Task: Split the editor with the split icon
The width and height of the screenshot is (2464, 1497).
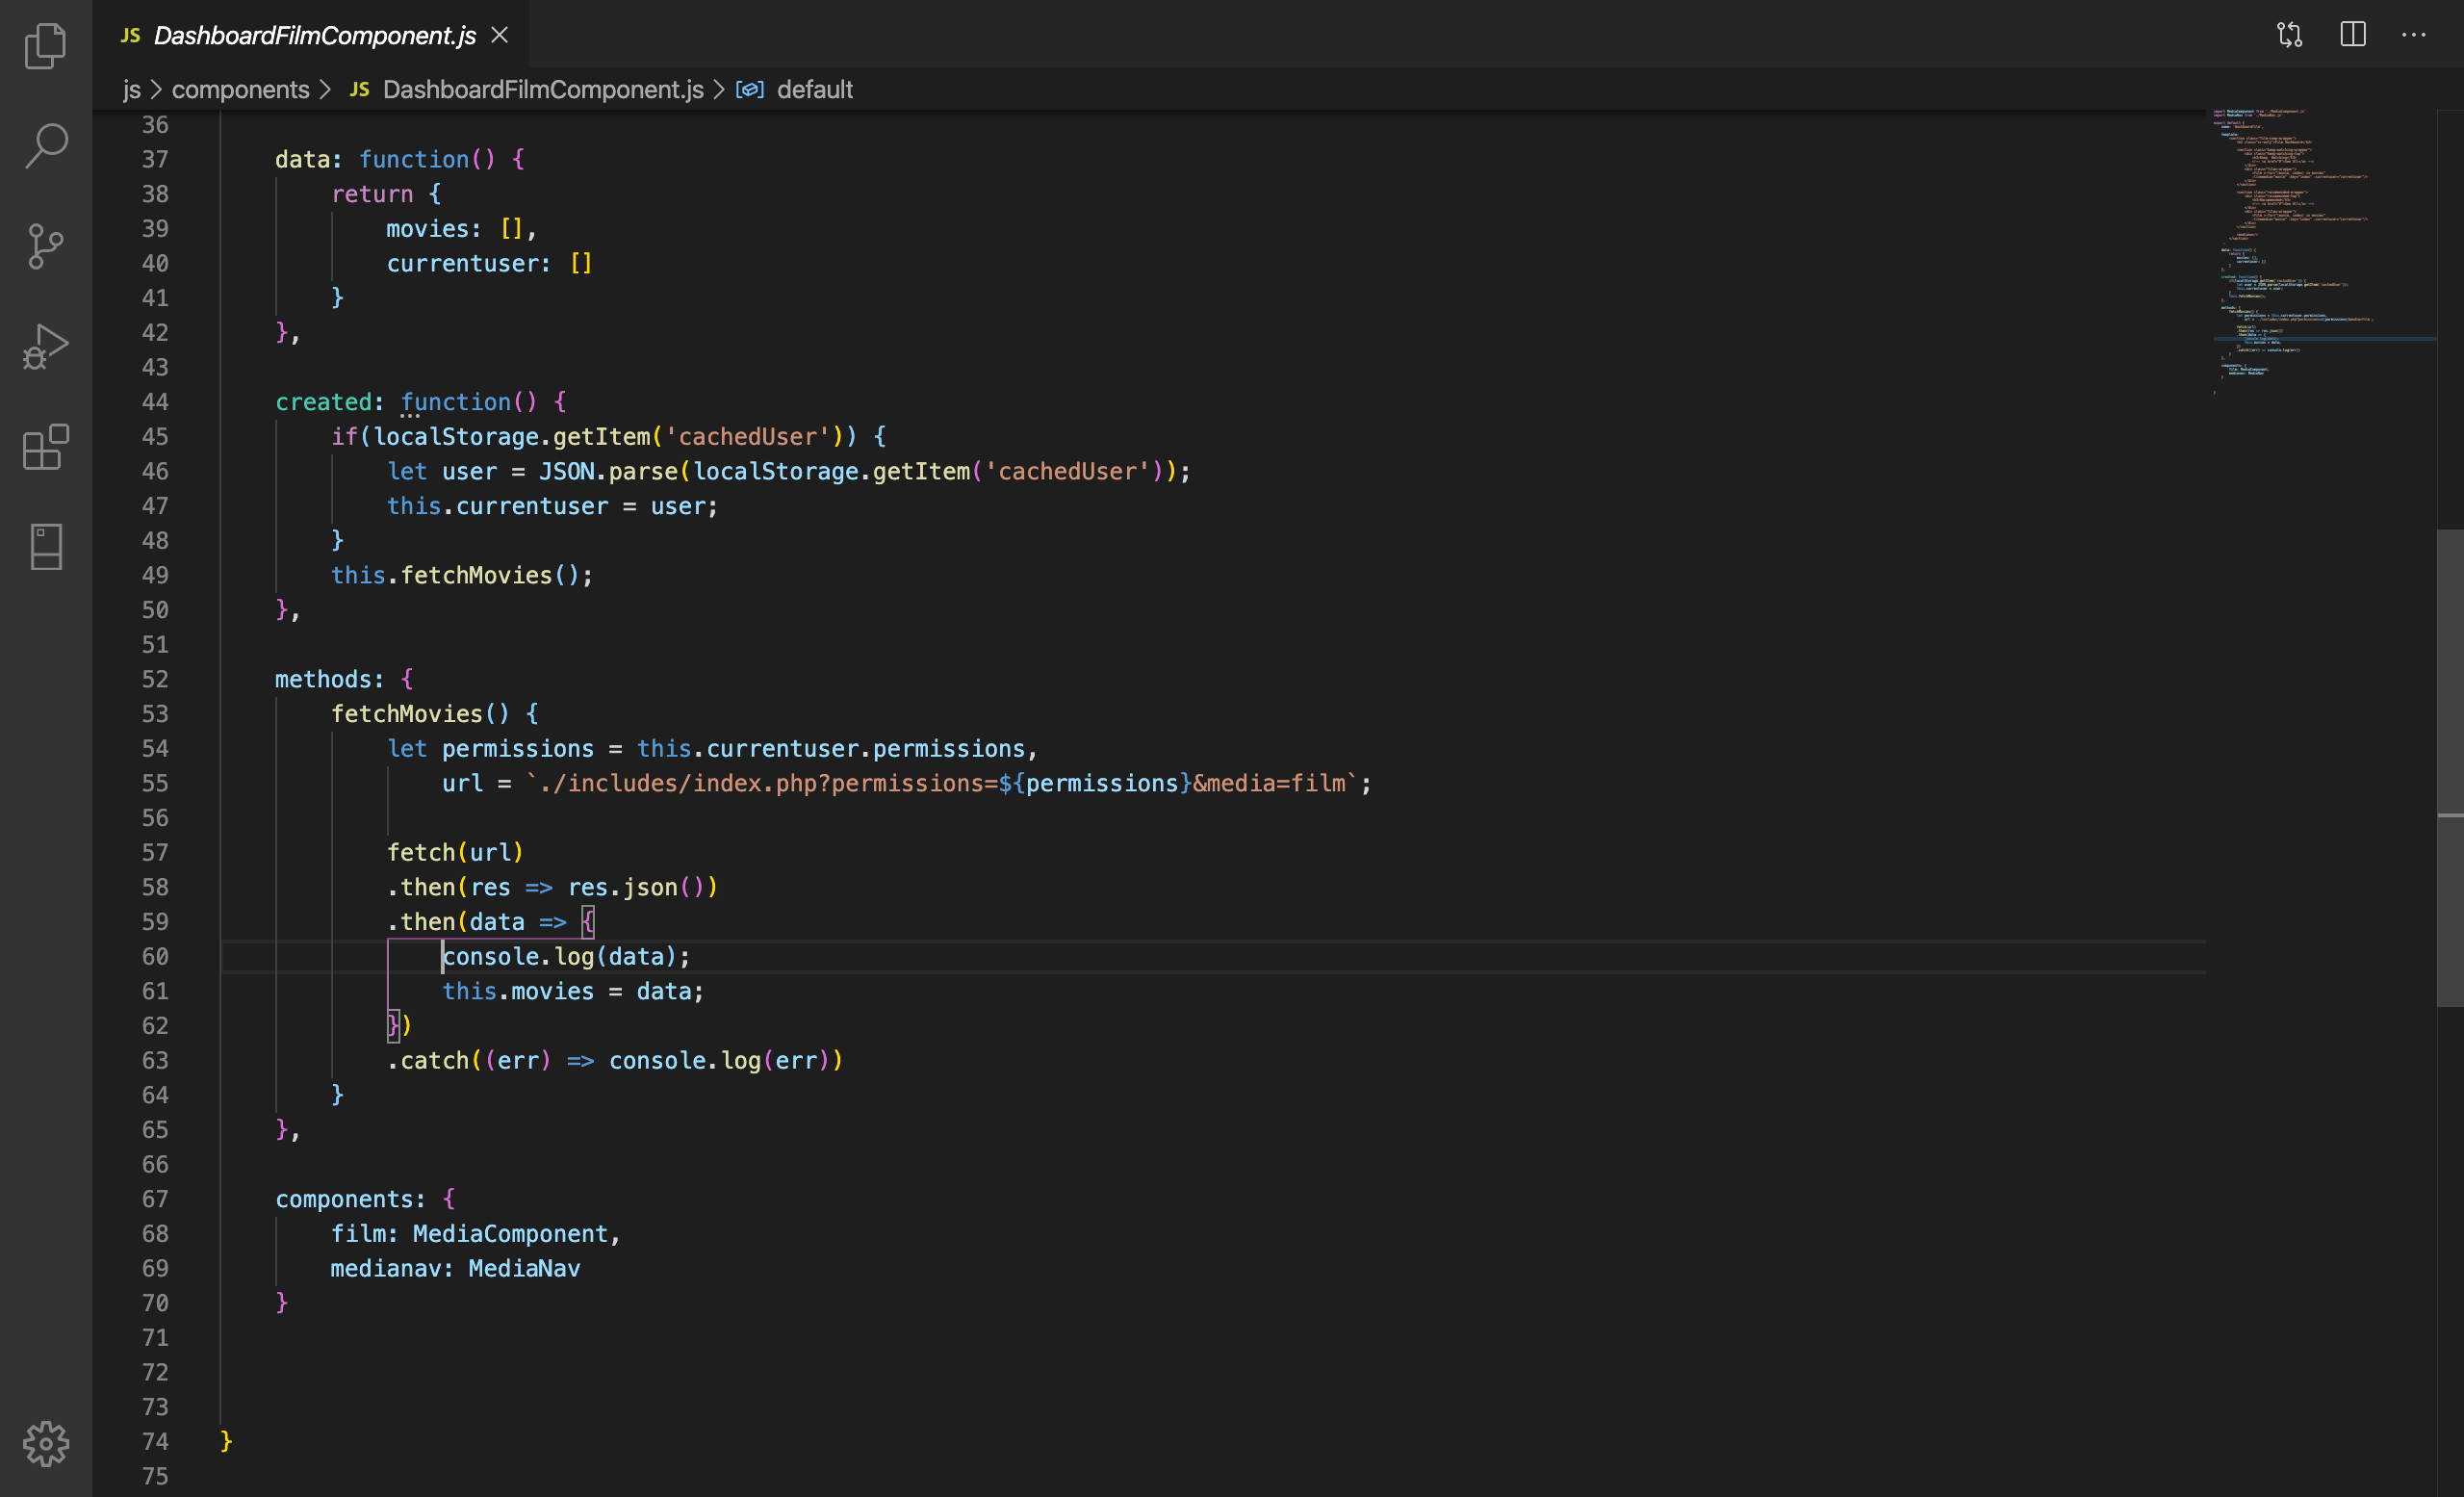Action: (x=2352, y=34)
